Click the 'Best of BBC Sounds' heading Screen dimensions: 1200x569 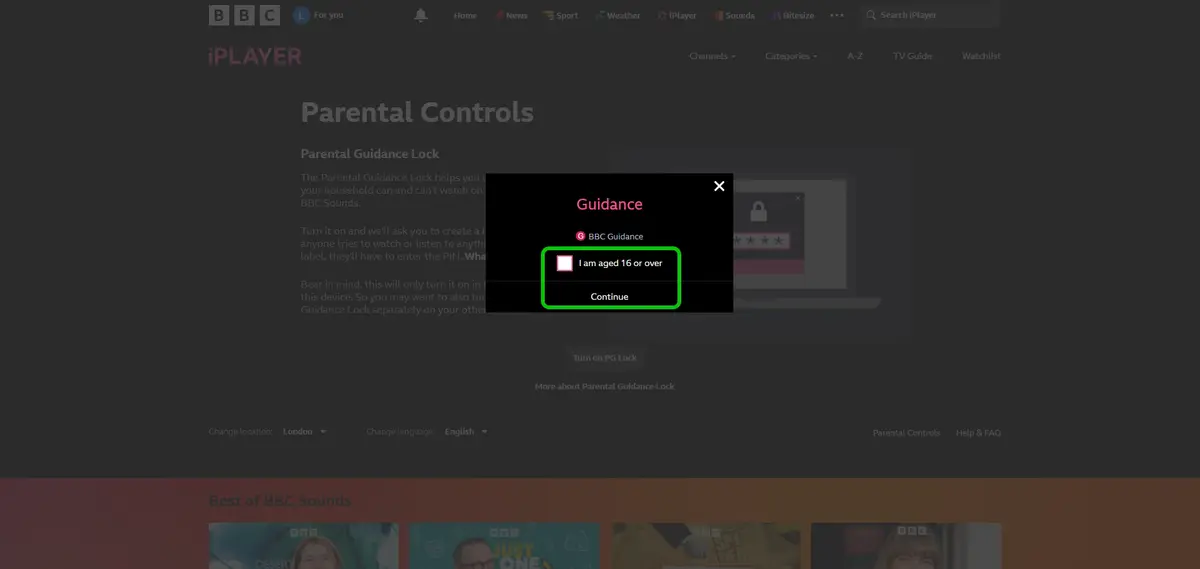(280, 501)
